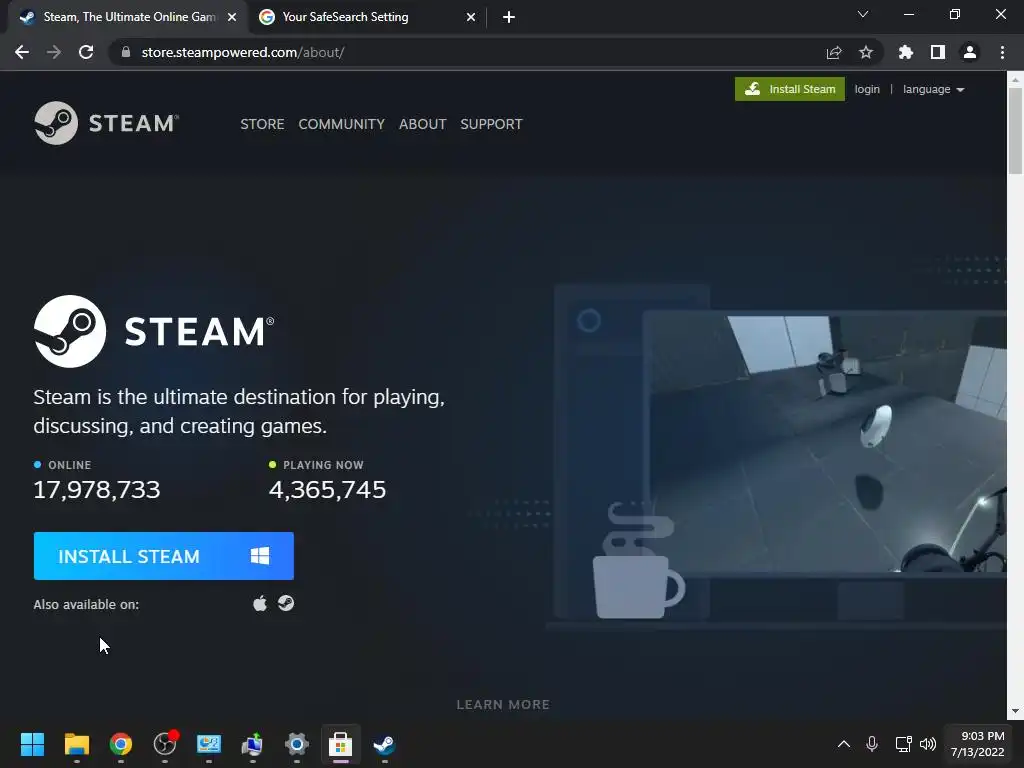The image size is (1024, 768).
Task: Open the Windows Start menu
Action: pyautogui.click(x=32, y=744)
